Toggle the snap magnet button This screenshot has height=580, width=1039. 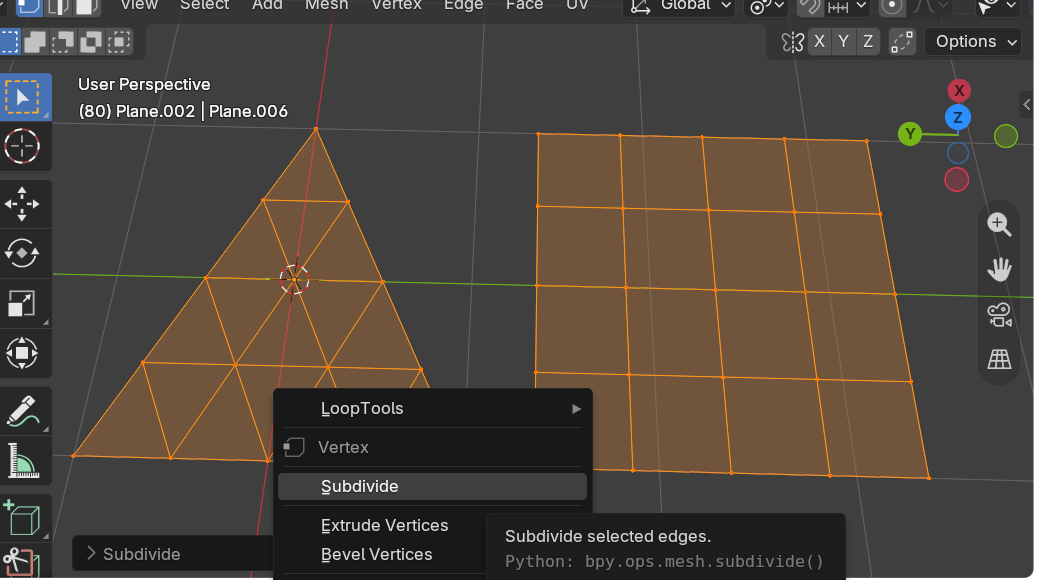point(808,7)
